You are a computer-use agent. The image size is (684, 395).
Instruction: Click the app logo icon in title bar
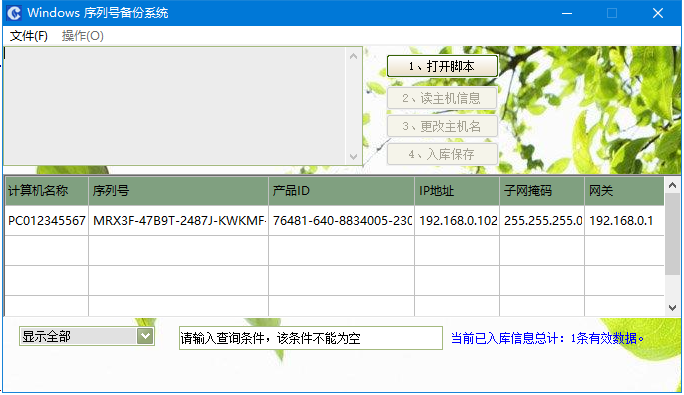click(x=14, y=13)
